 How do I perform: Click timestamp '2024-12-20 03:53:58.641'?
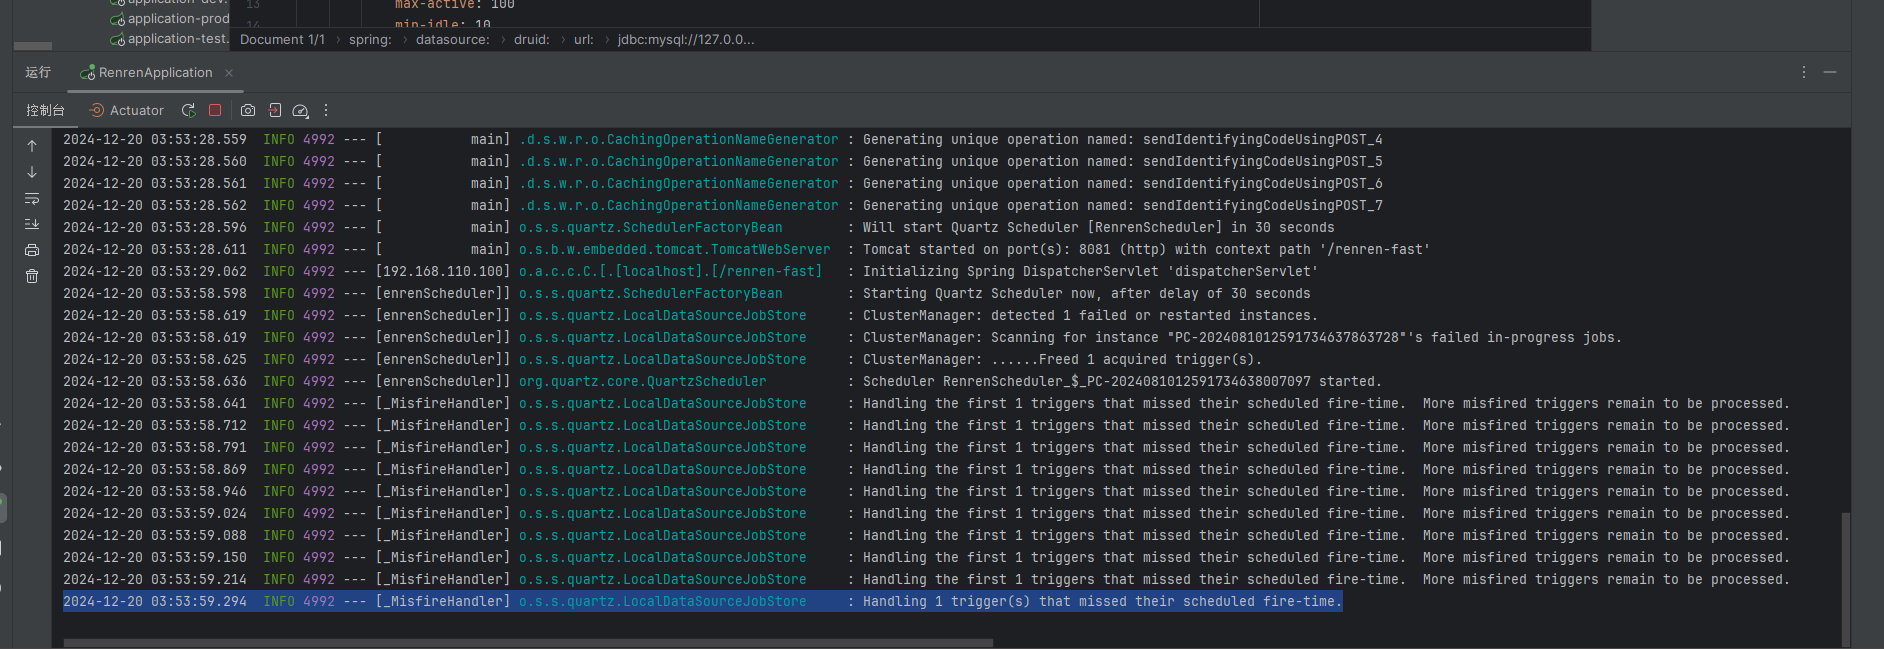[154, 403]
